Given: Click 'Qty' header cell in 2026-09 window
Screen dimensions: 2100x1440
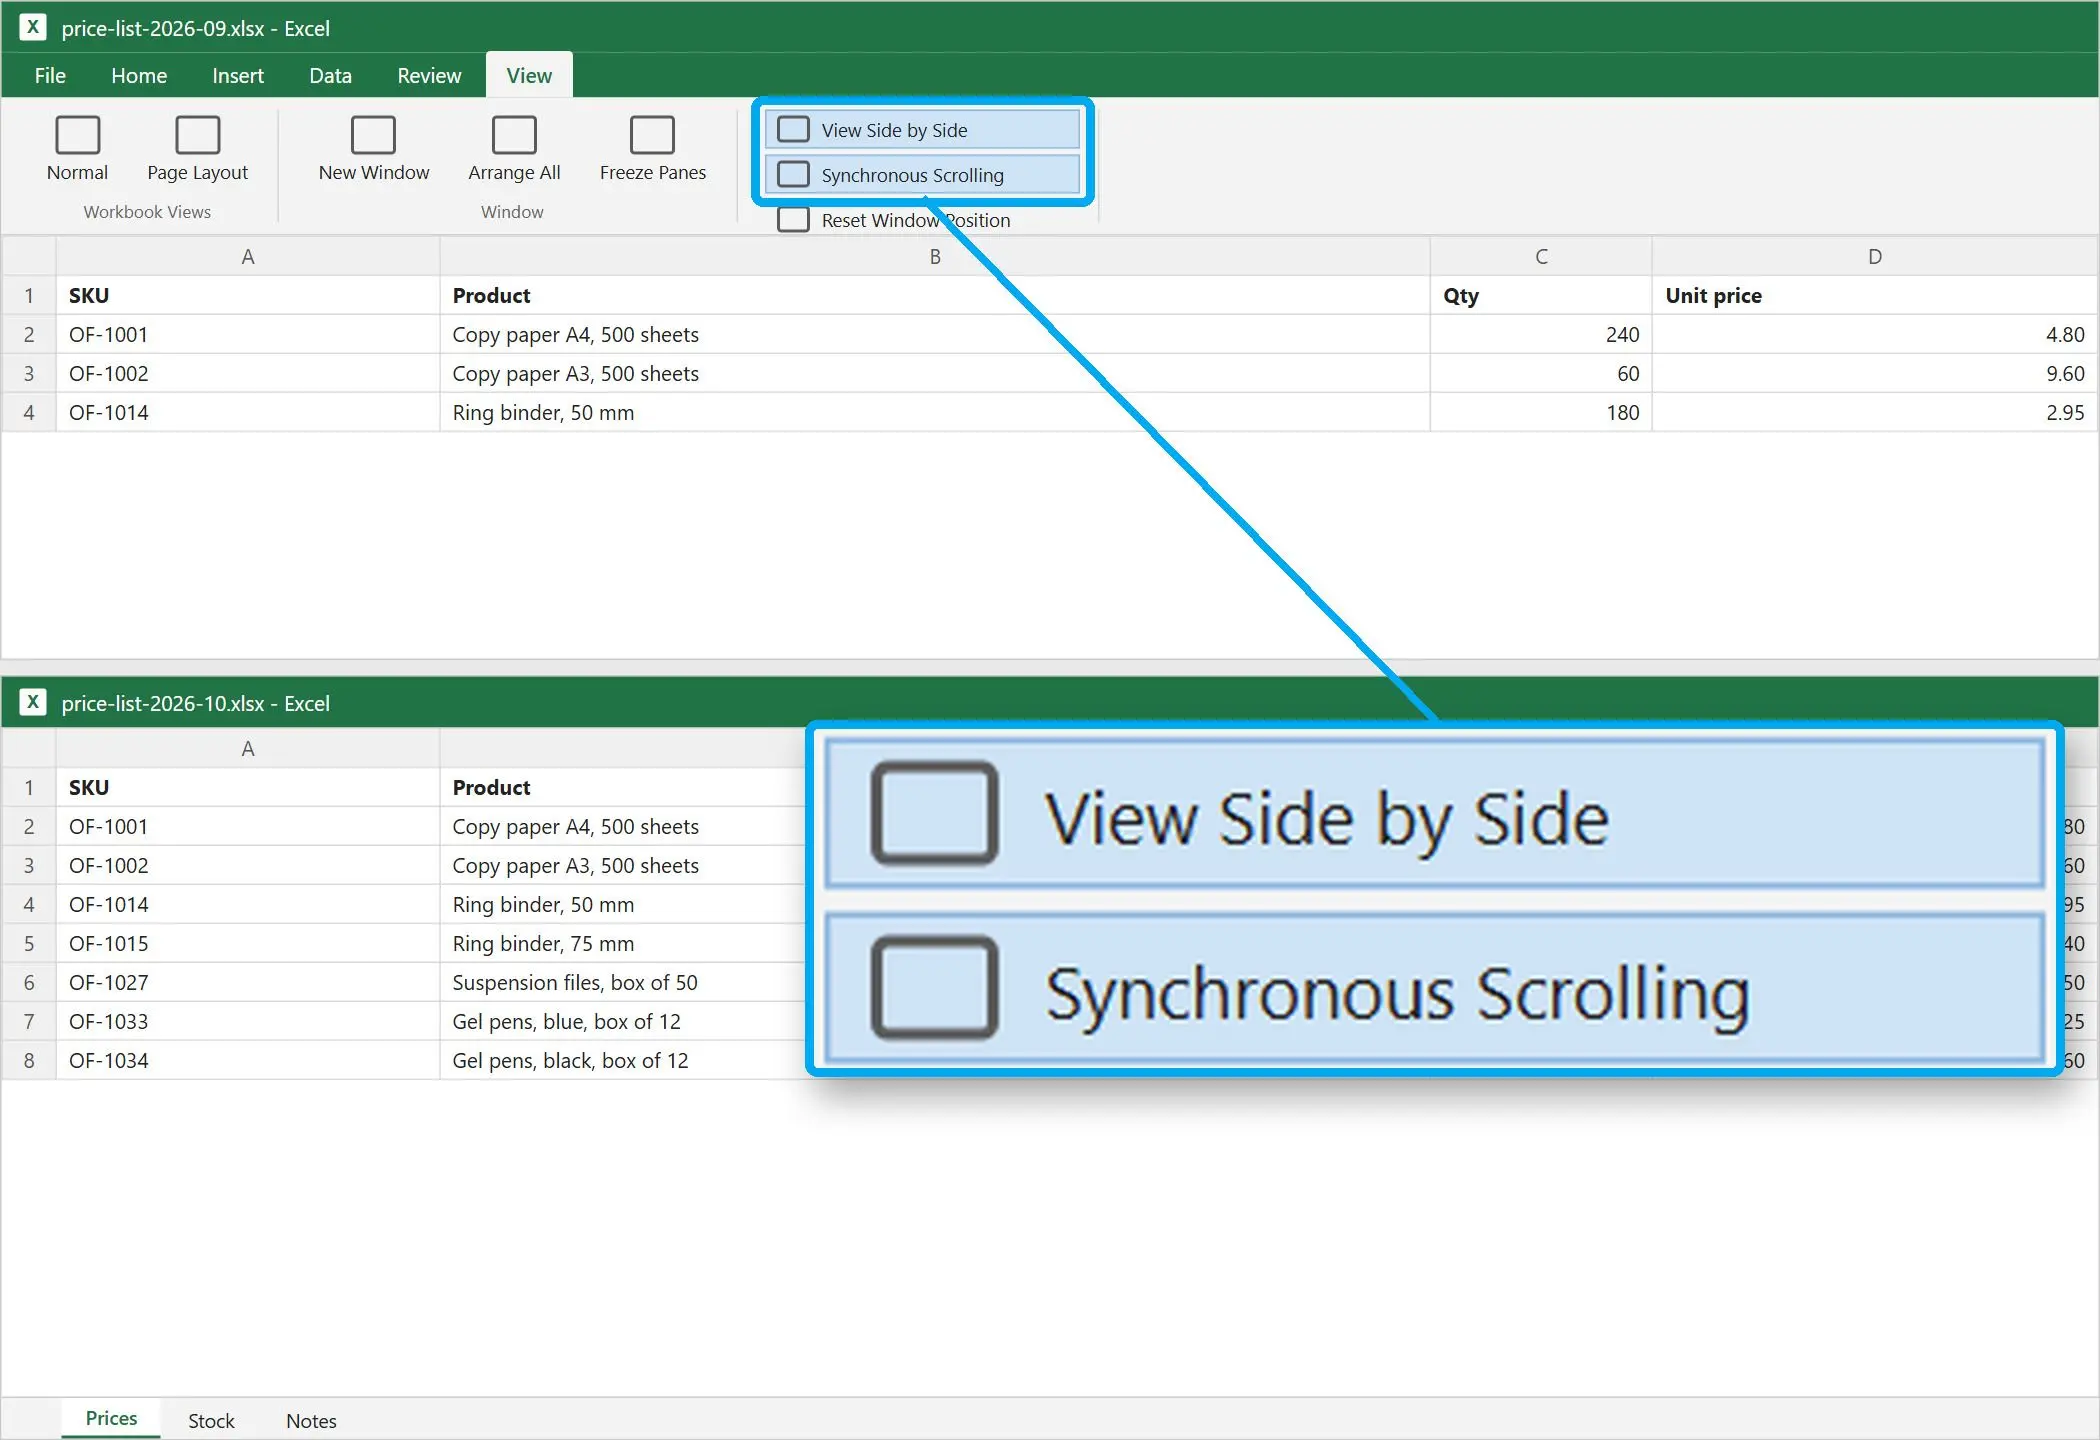Looking at the screenshot, I should (1541, 296).
